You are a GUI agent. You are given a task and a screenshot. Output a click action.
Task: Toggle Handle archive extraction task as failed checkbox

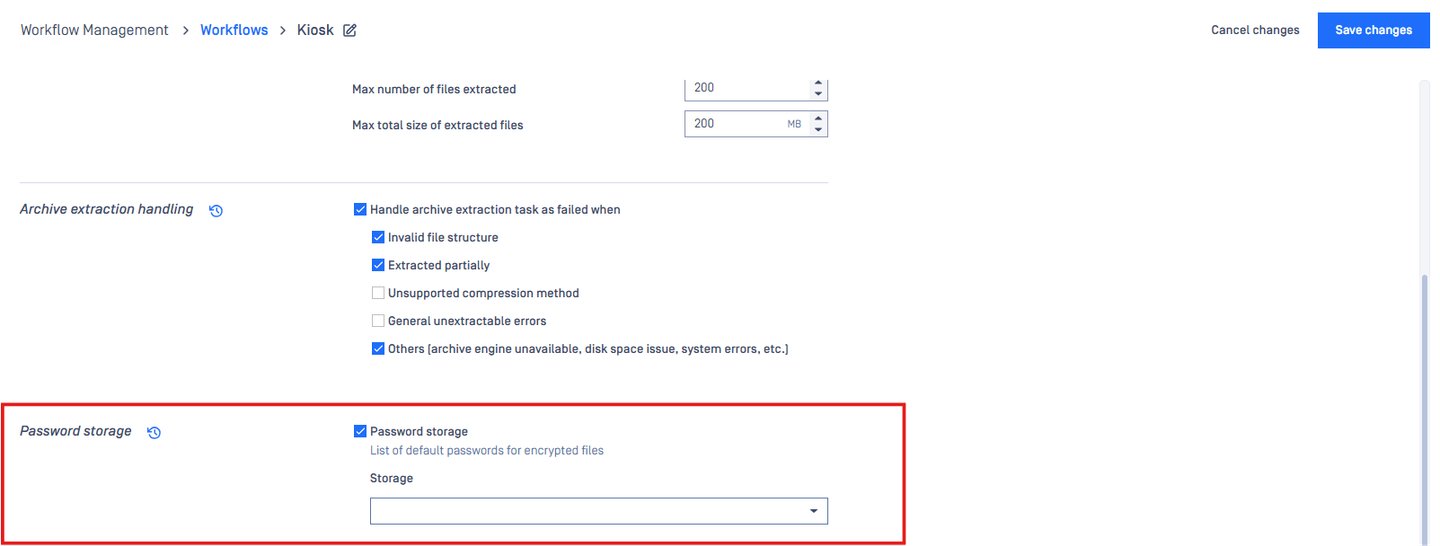click(x=360, y=210)
